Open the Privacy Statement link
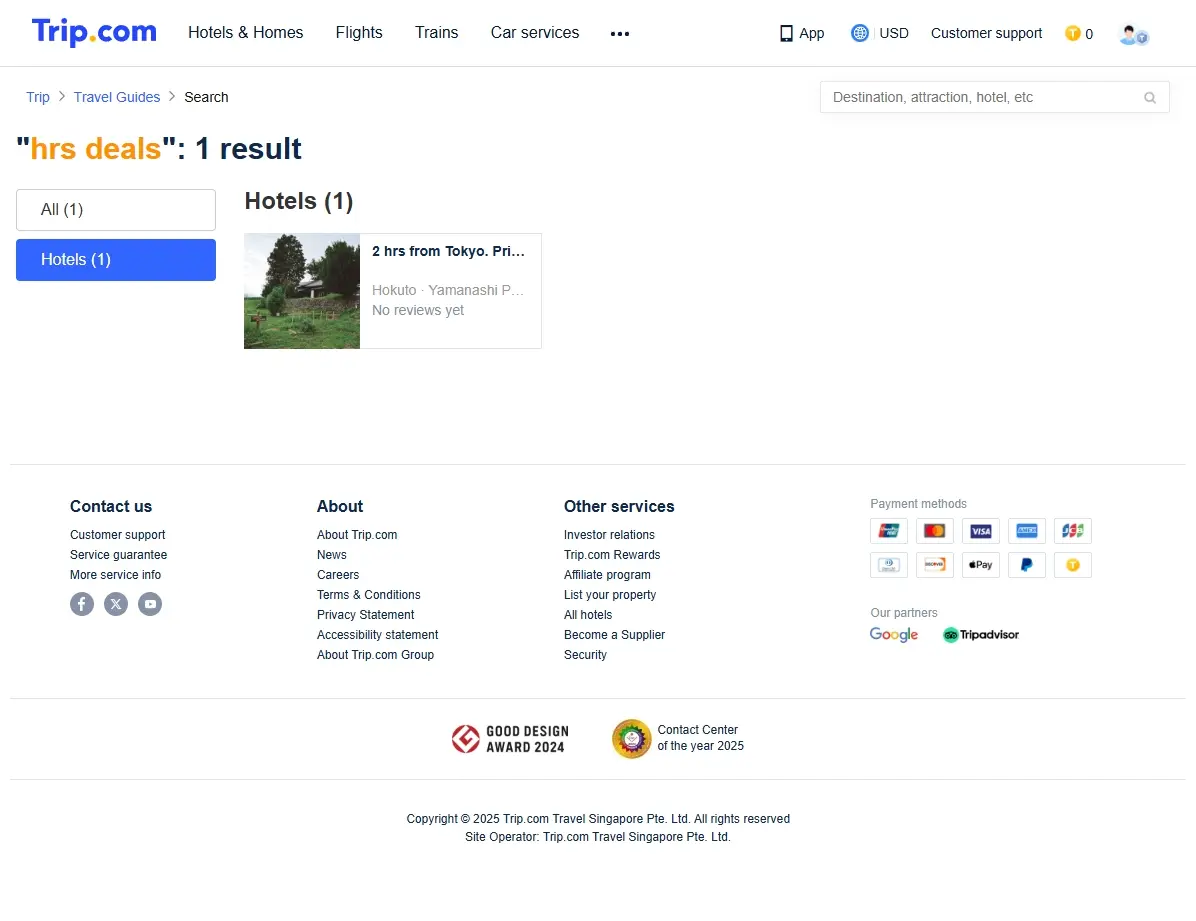Viewport: 1196px width, 921px height. (365, 614)
